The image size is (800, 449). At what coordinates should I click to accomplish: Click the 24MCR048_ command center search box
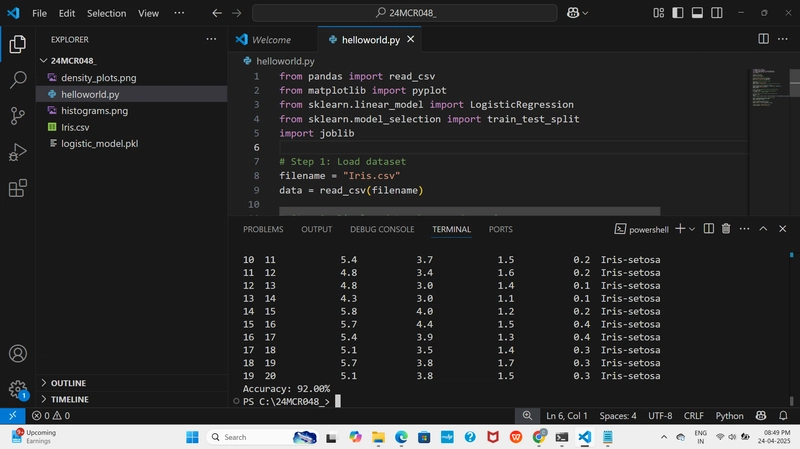405,13
